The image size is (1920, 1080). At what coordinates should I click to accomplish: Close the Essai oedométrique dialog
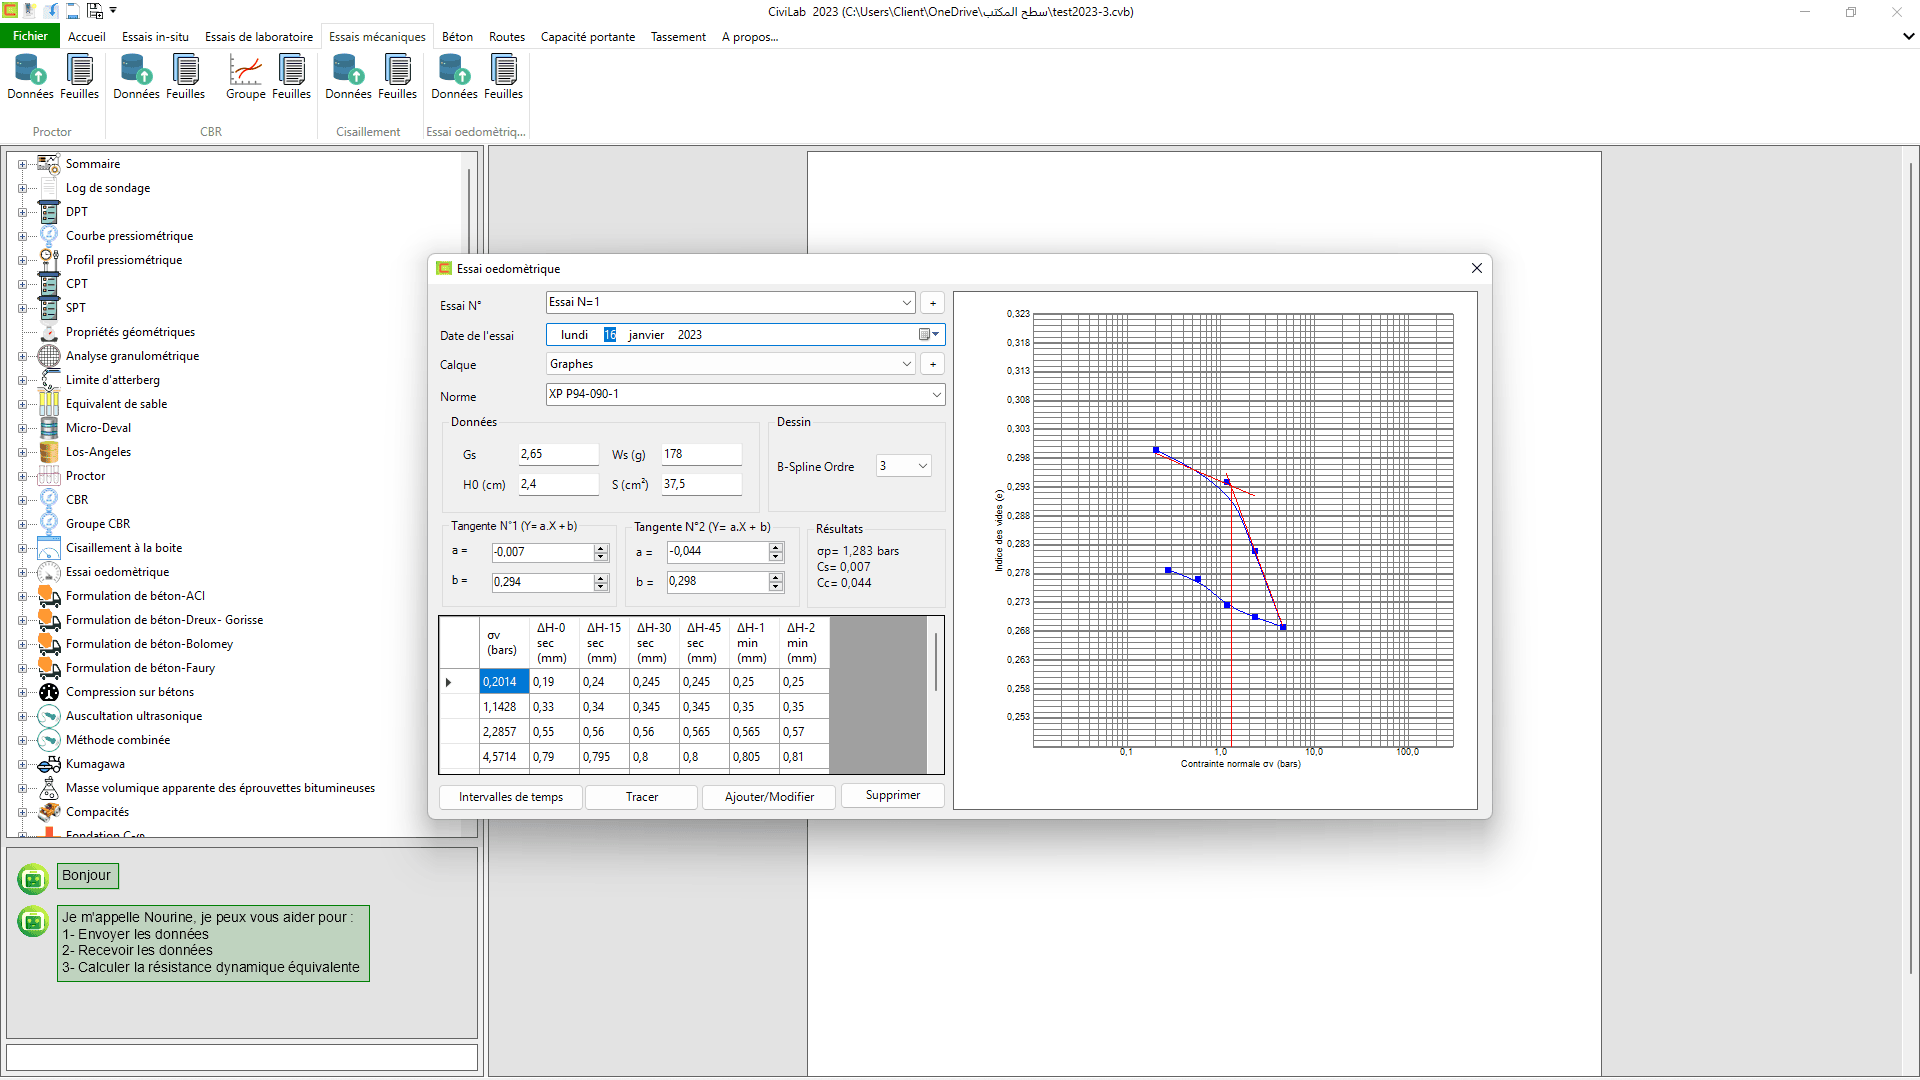(1477, 268)
